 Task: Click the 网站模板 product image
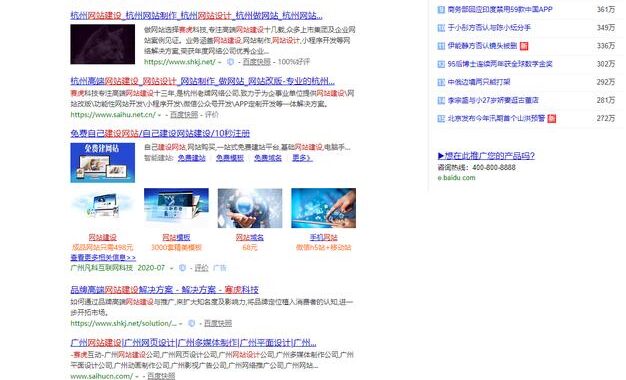tap(176, 208)
